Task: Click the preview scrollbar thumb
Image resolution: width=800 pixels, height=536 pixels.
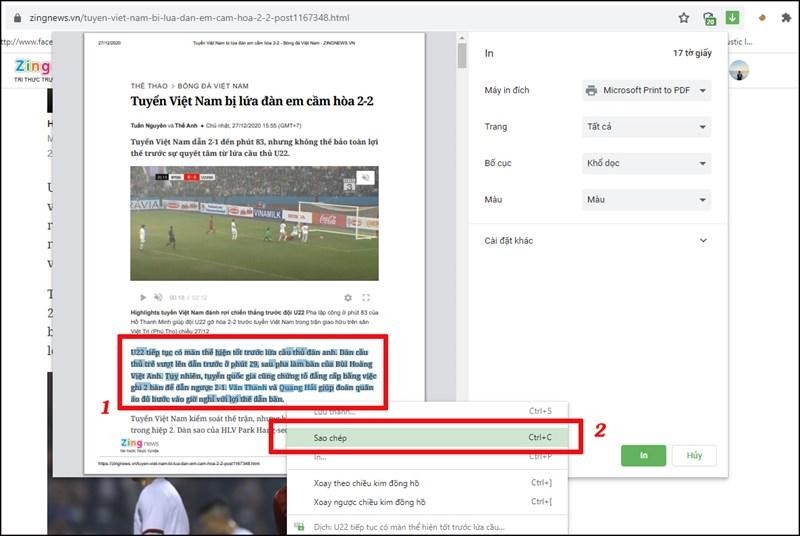Action: point(462,55)
